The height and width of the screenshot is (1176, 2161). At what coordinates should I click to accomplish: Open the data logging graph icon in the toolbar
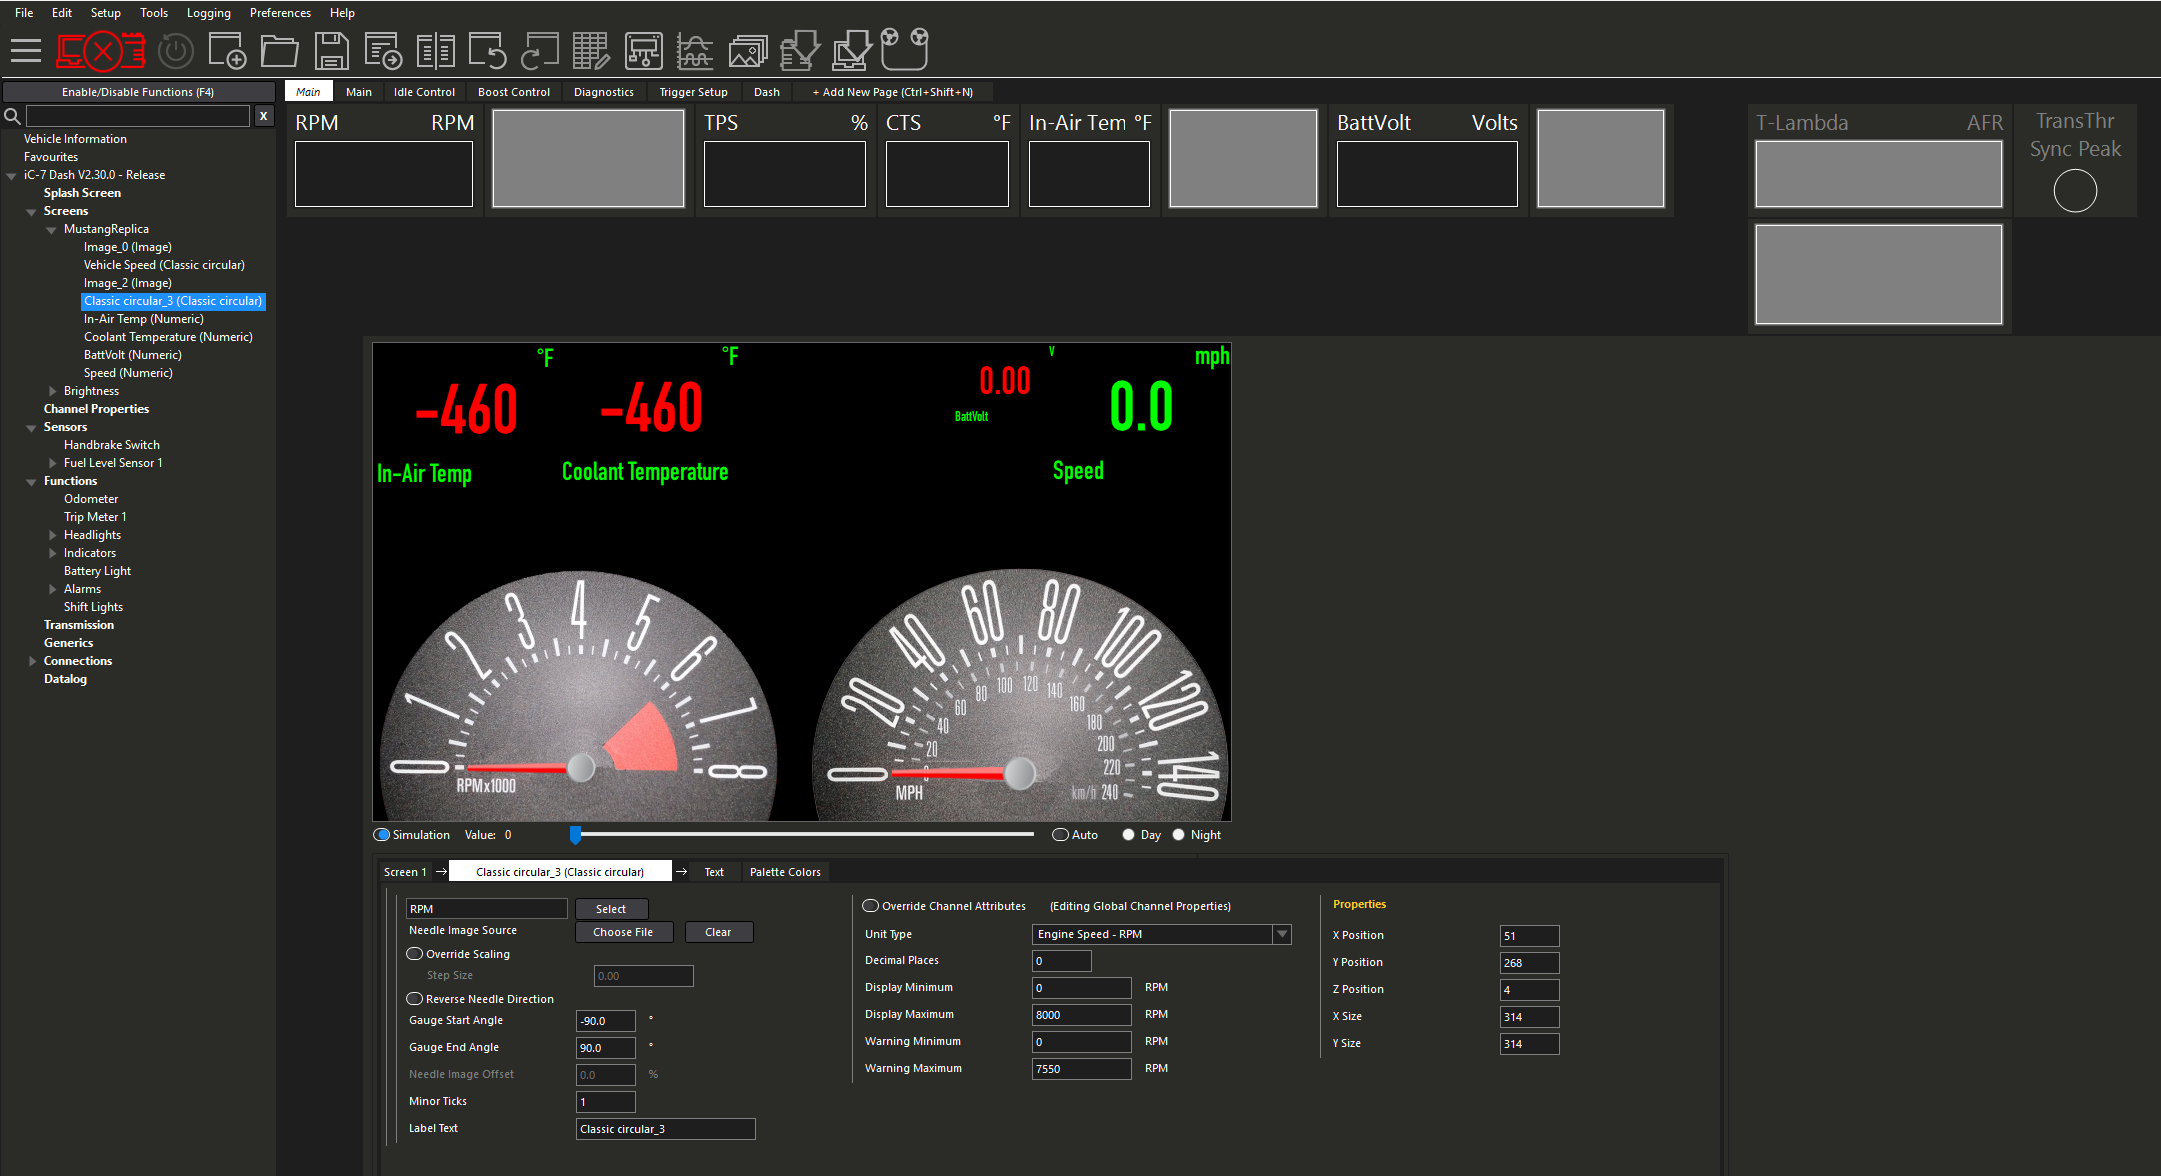pyautogui.click(x=695, y=49)
